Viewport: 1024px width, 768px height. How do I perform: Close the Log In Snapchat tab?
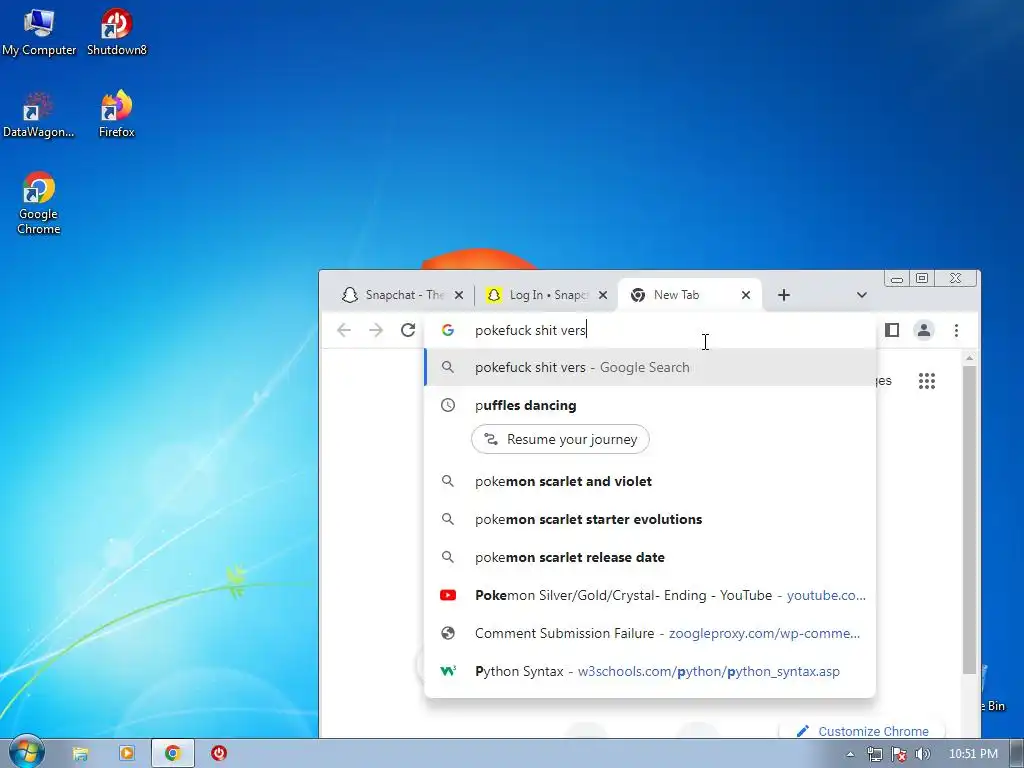coord(603,295)
